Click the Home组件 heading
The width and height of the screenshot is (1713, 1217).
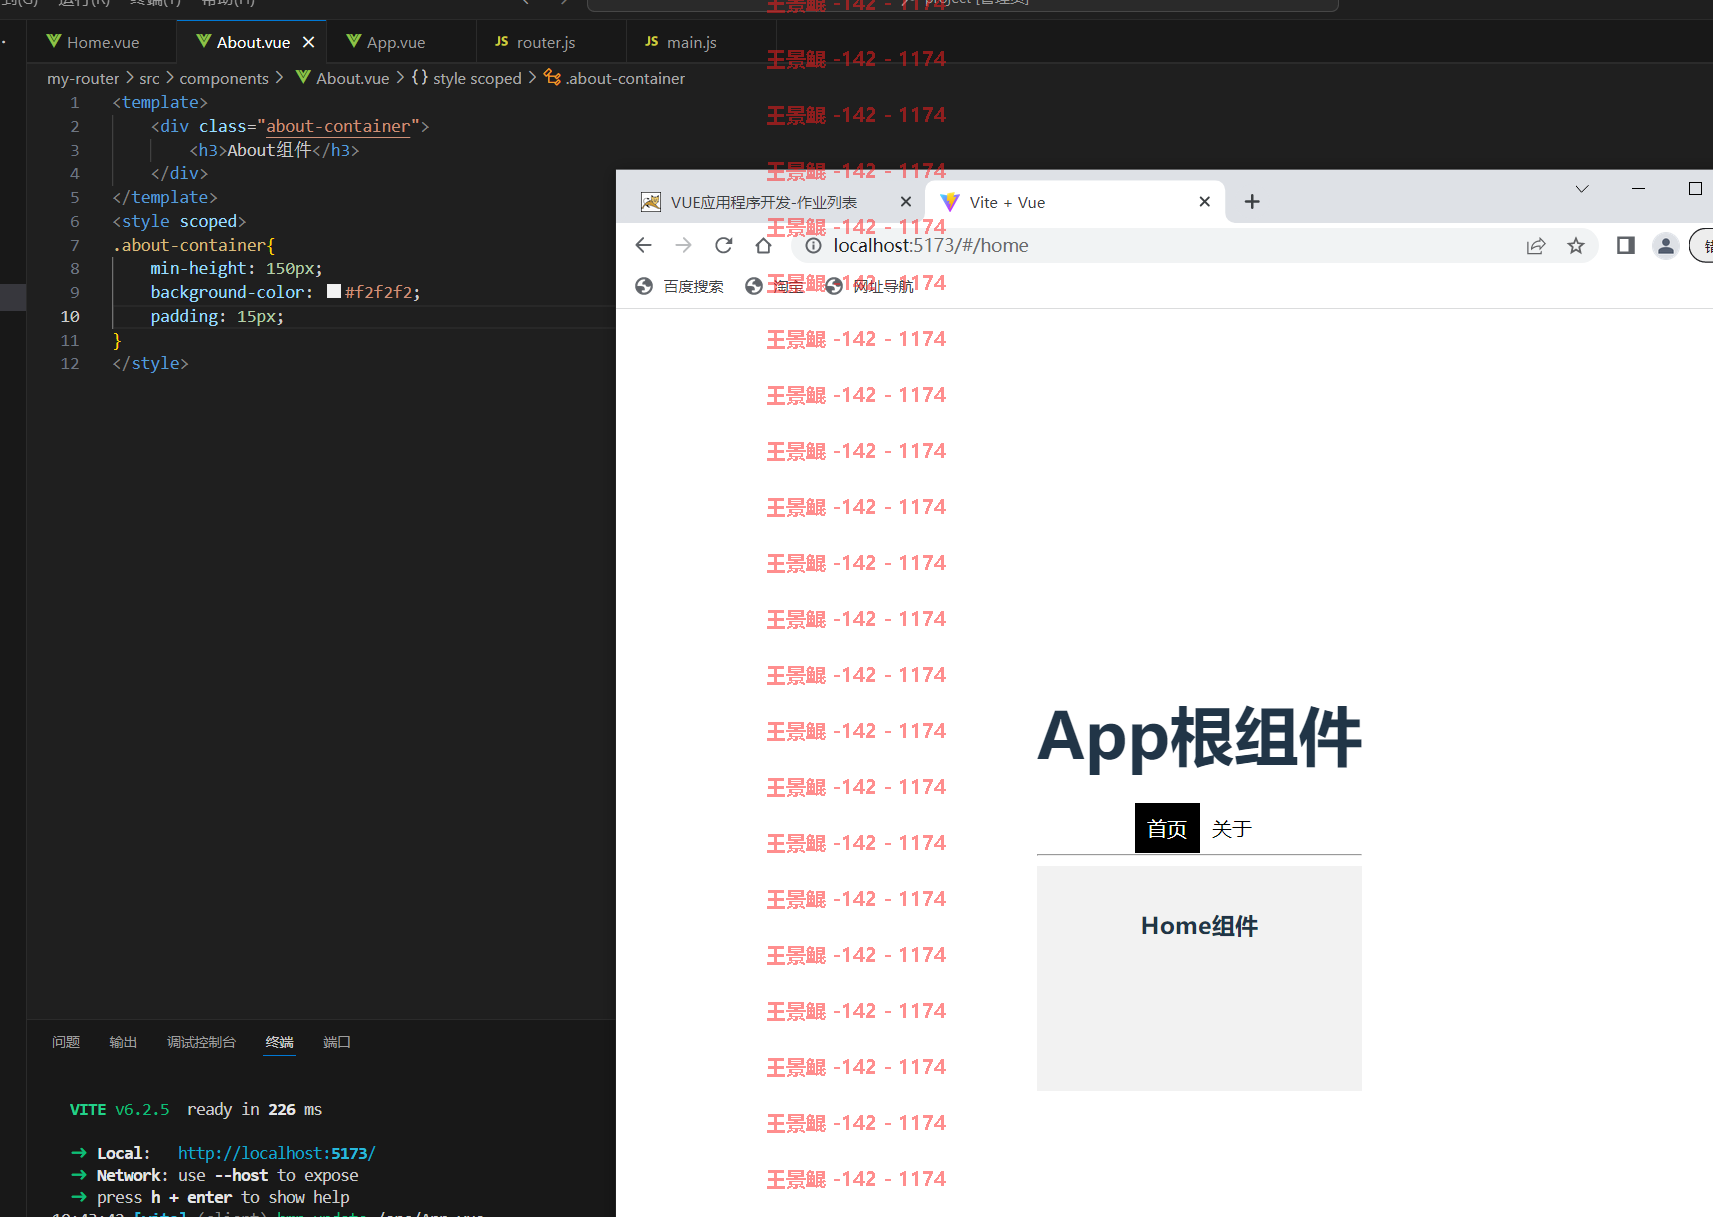point(1199,926)
